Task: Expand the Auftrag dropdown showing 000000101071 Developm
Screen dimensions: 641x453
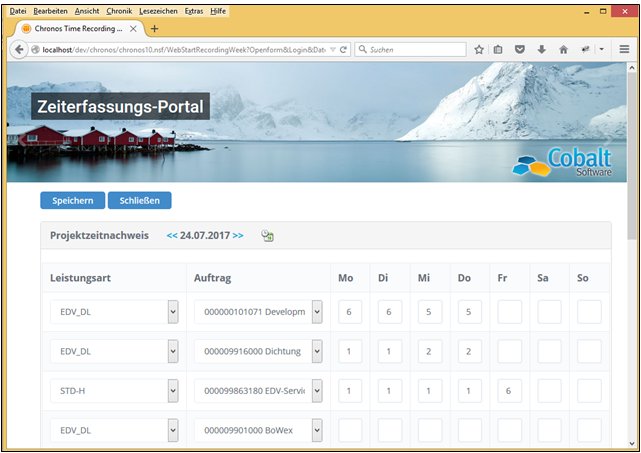Action: click(x=317, y=312)
